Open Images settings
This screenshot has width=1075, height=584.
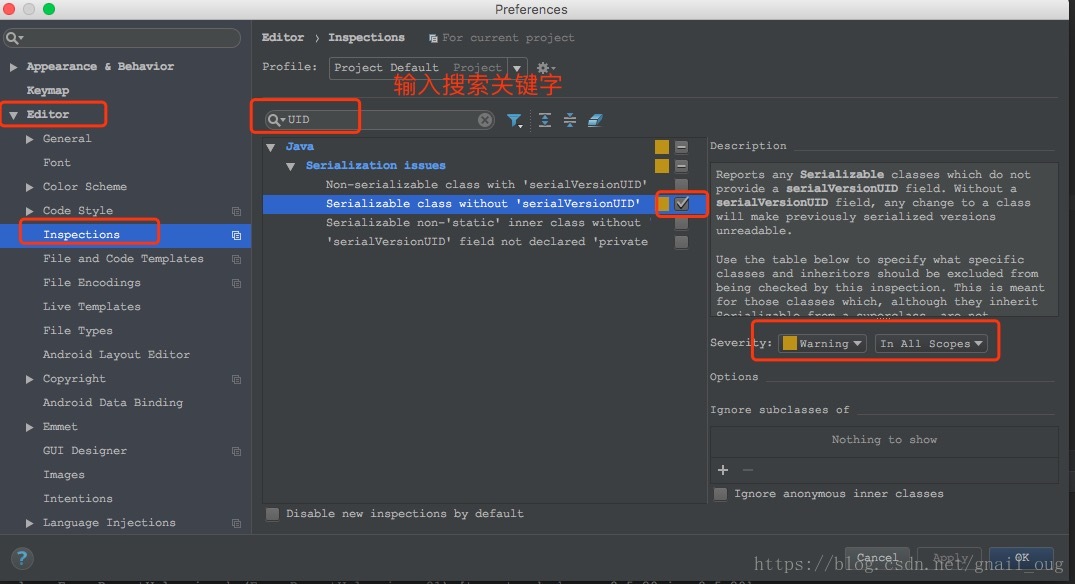64,474
